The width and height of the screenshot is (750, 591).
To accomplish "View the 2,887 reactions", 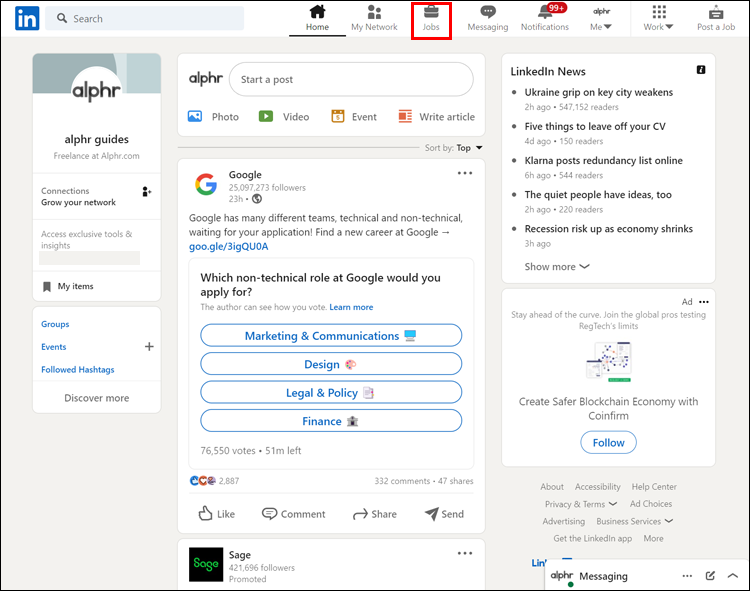I will coord(214,481).
